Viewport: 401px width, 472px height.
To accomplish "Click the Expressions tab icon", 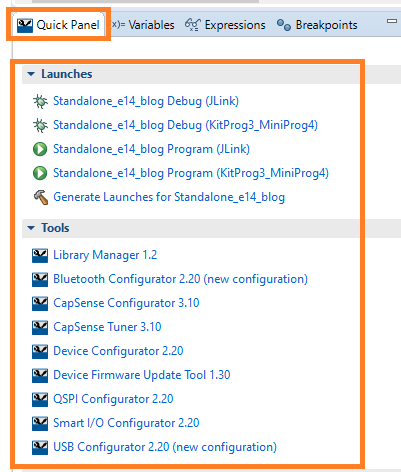I will [x=192, y=25].
